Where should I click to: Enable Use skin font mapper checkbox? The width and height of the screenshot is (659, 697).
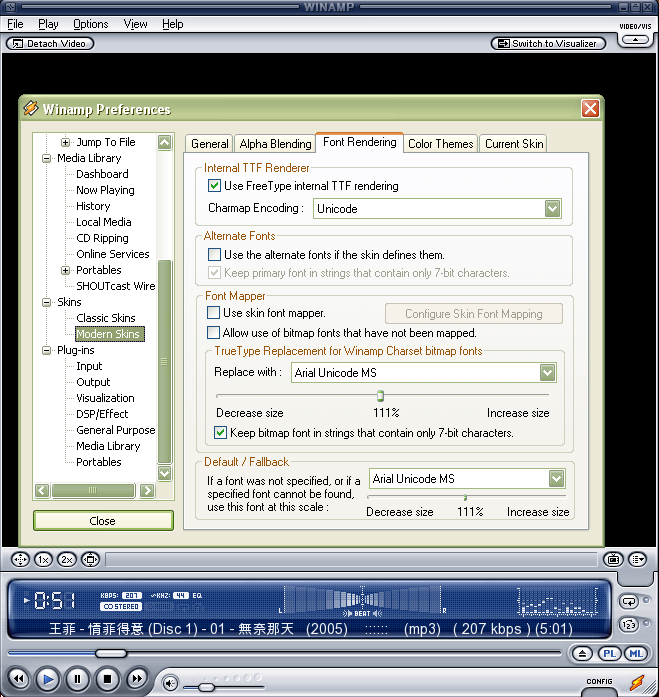click(213, 312)
